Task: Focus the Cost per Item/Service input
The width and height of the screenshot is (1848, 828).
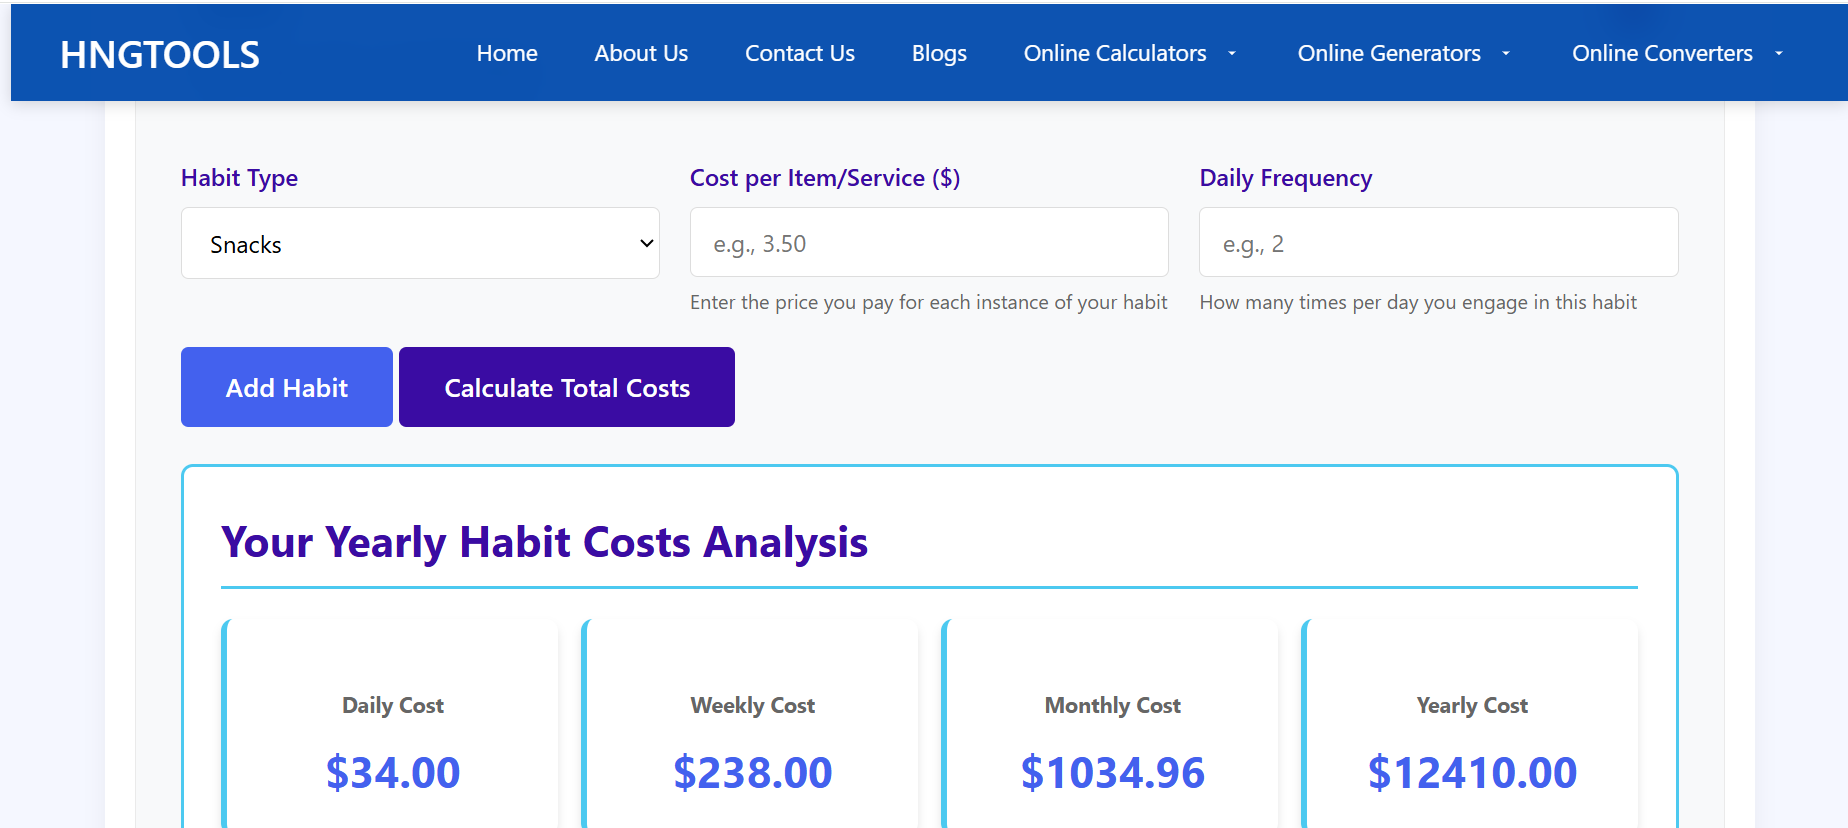Action: pyautogui.click(x=928, y=243)
